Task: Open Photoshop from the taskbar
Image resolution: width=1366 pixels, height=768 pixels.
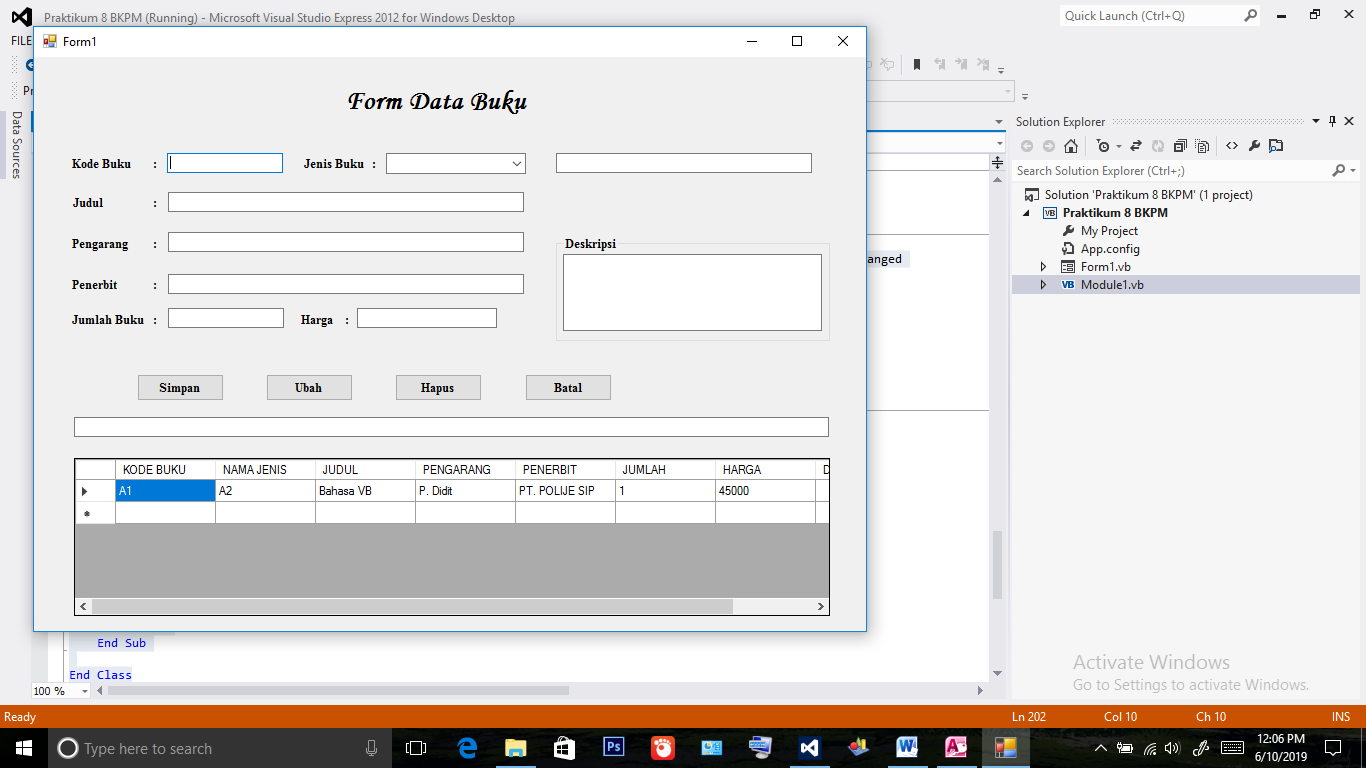Action: coord(613,747)
